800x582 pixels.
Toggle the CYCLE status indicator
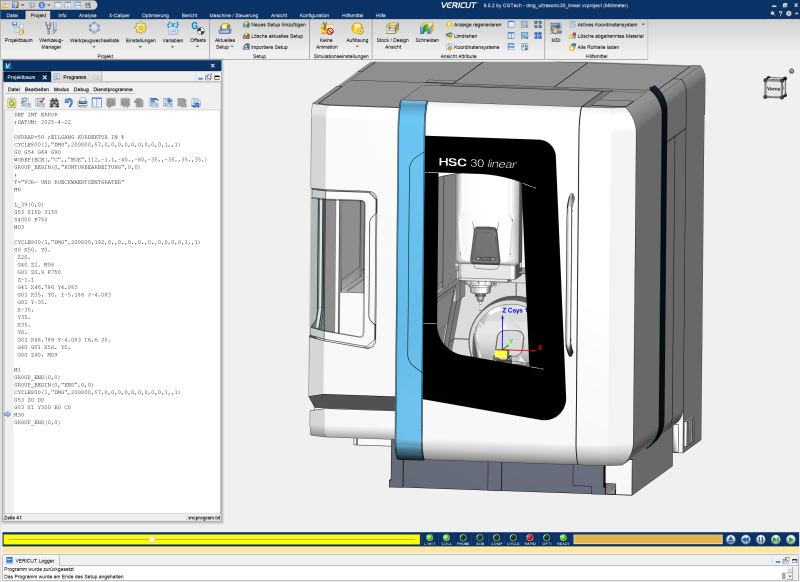coord(513,539)
